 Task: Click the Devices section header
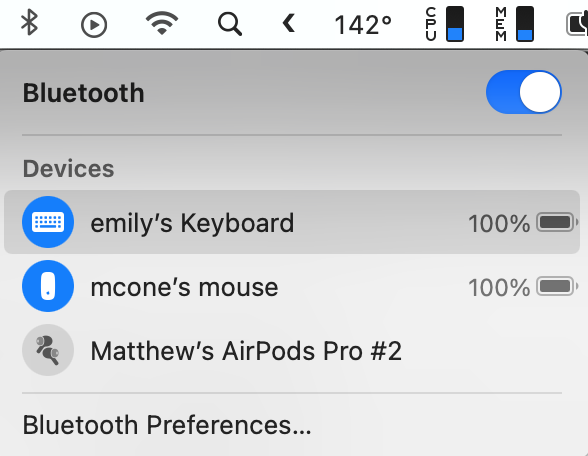(x=68, y=168)
